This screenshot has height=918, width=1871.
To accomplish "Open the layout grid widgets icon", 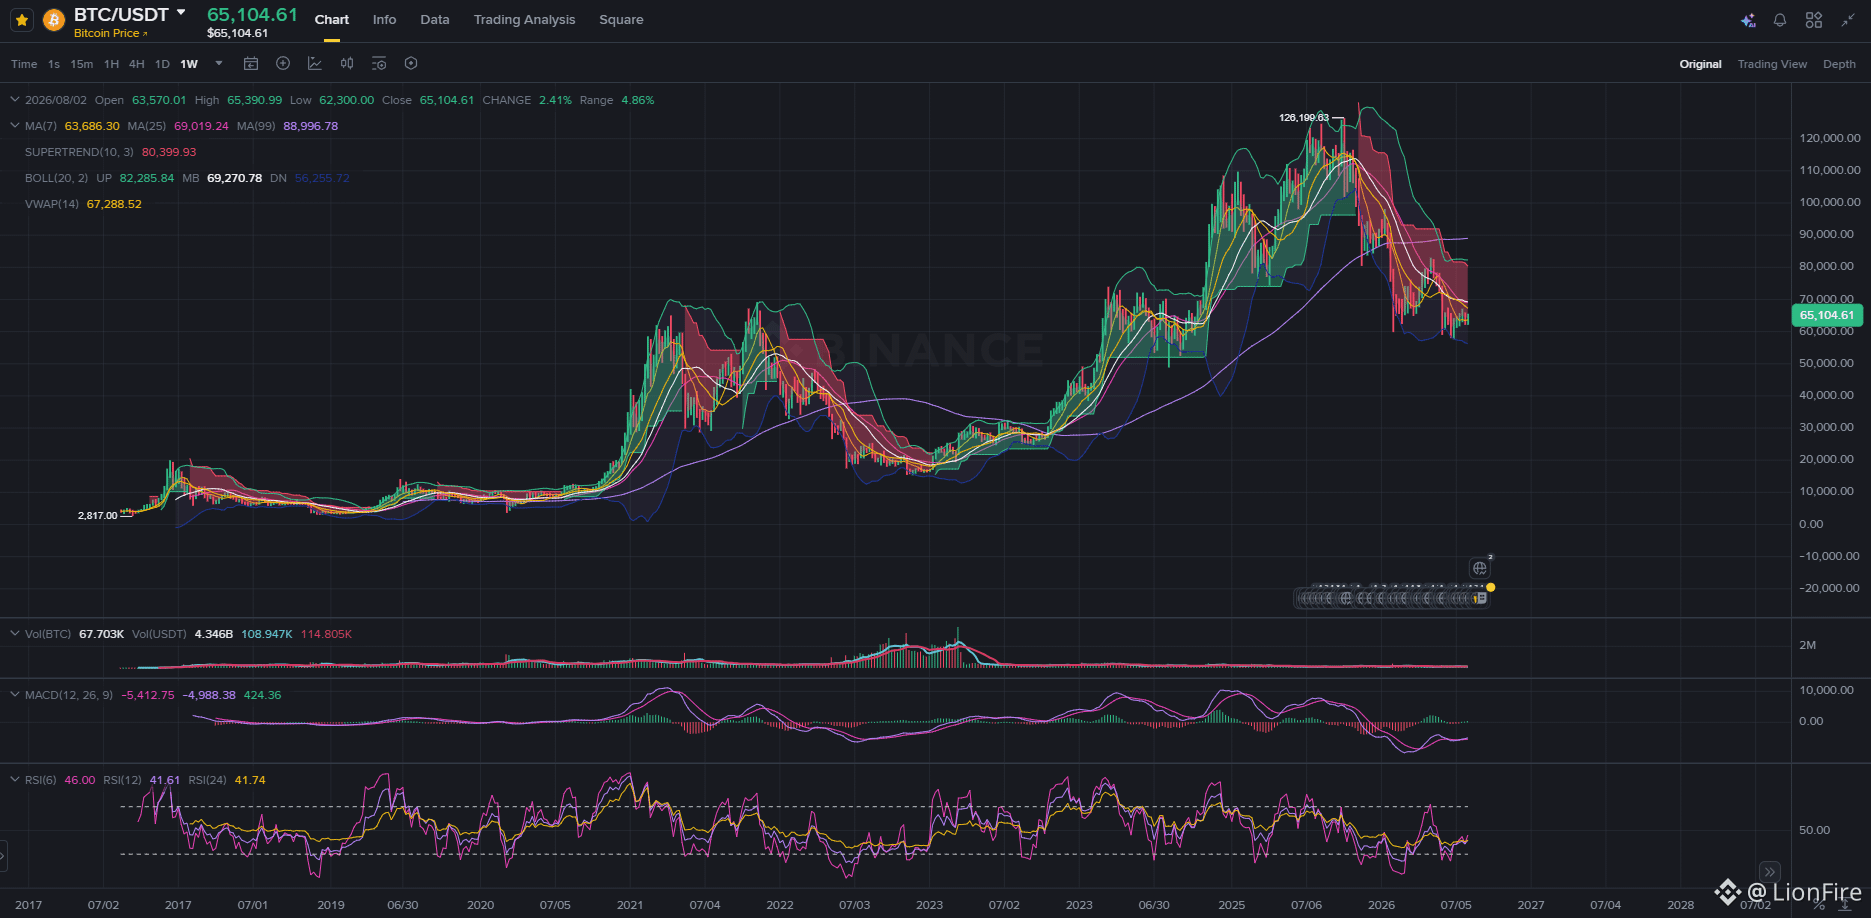I will (1814, 20).
